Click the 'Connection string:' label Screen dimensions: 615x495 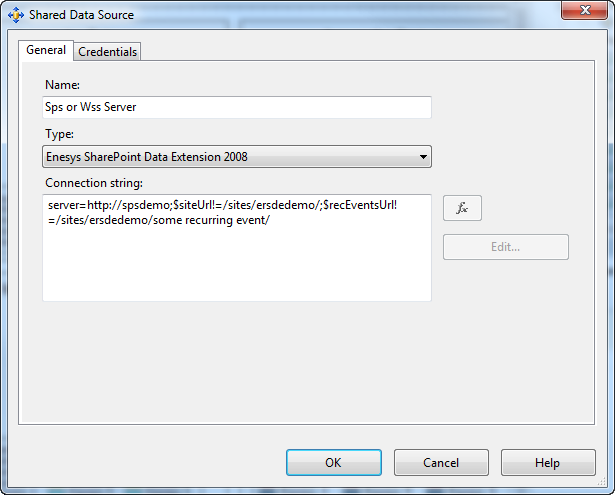tap(94, 183)
